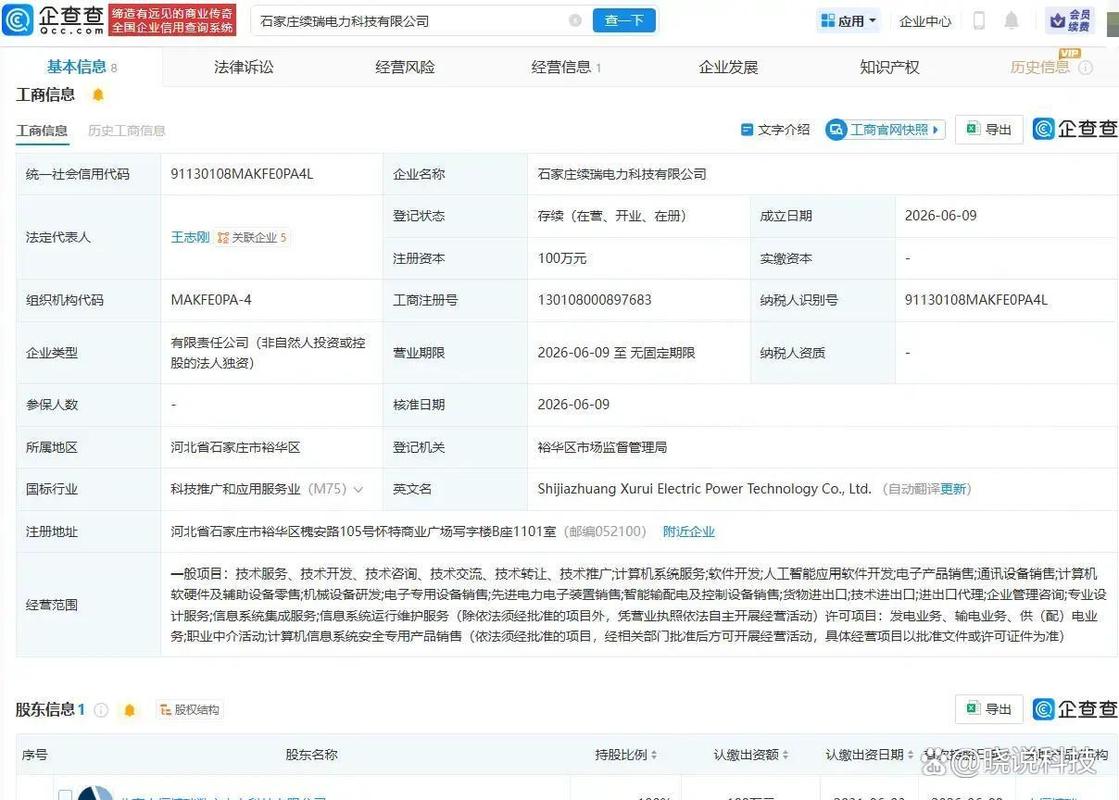Viewport: 1119px width, 800px height.
Task: Open the VIP 历史信息 tab
Action: pyautogui.click(x=1040, y=67)
